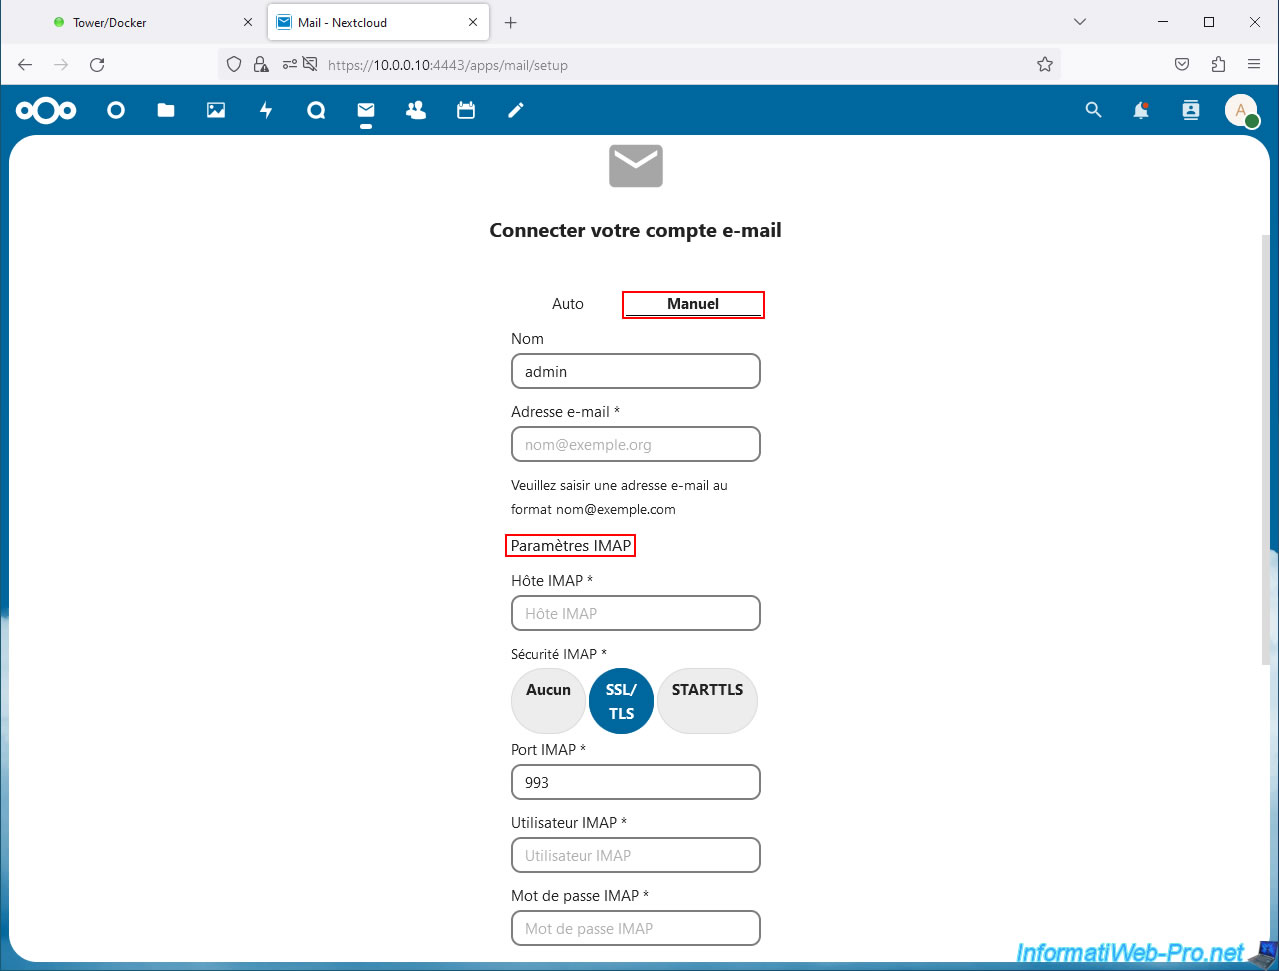Screen dimensions: 1279x971
Task: Select STARTTLS for IMAP security
Action: 707,701
